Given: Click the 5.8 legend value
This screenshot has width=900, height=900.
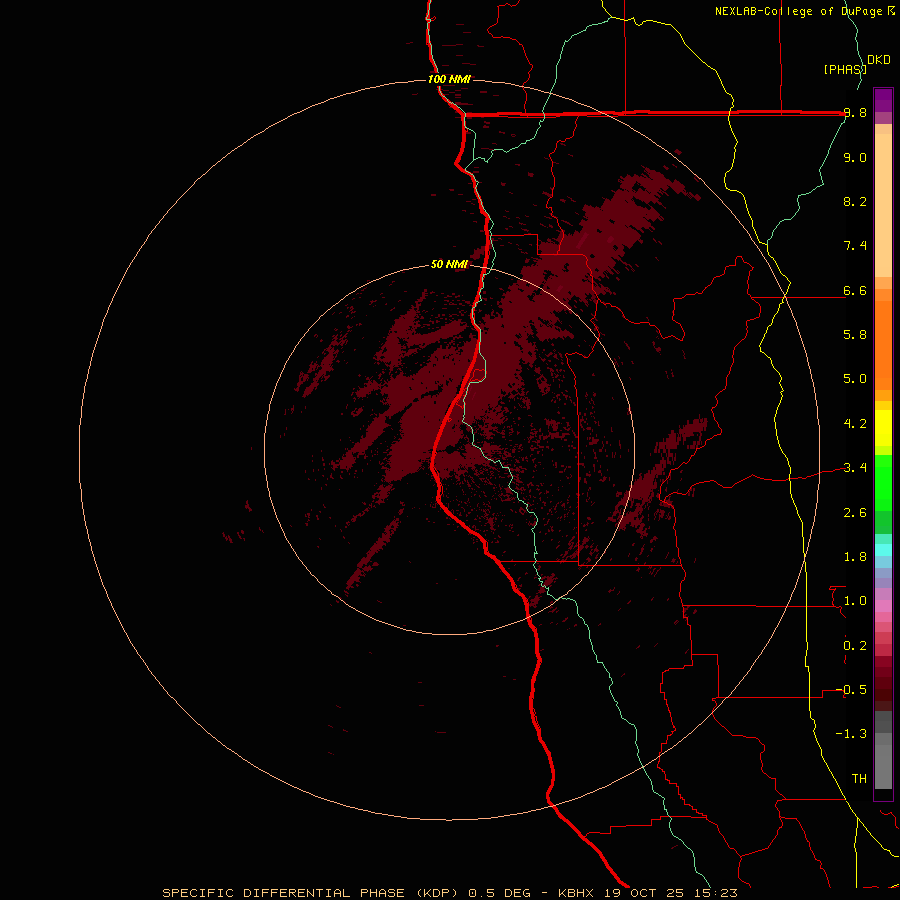Looking at the screenshot, I should pyautogui.click(x=855, y=335).
